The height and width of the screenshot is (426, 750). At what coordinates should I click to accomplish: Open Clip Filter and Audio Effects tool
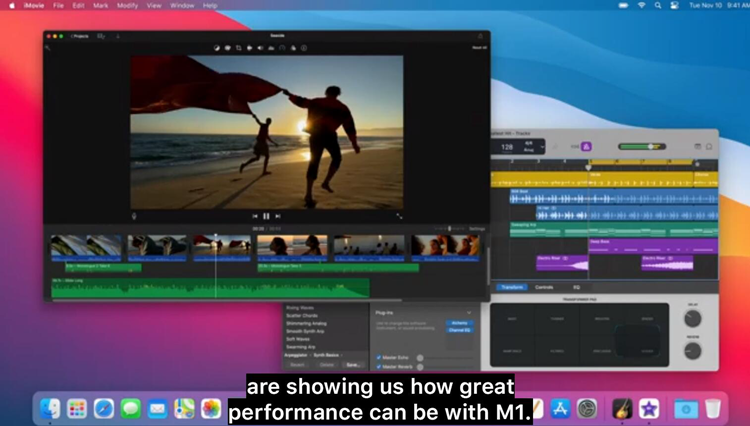293,48
